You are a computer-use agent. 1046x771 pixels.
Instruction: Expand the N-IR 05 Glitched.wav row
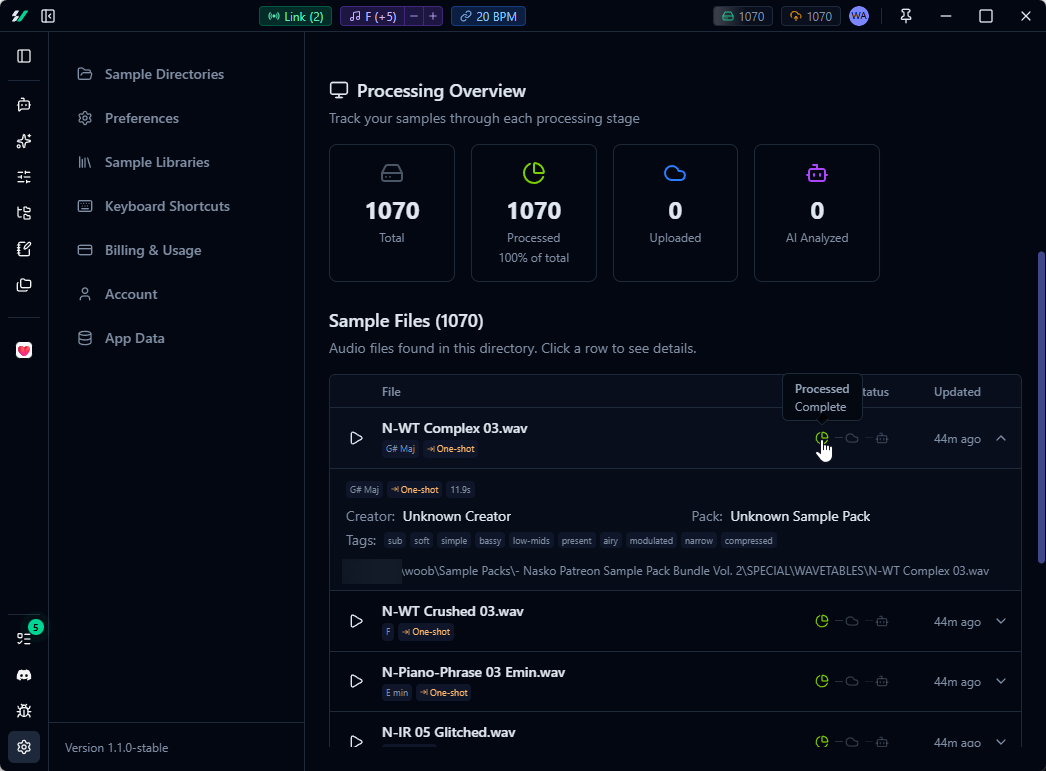1001,742
